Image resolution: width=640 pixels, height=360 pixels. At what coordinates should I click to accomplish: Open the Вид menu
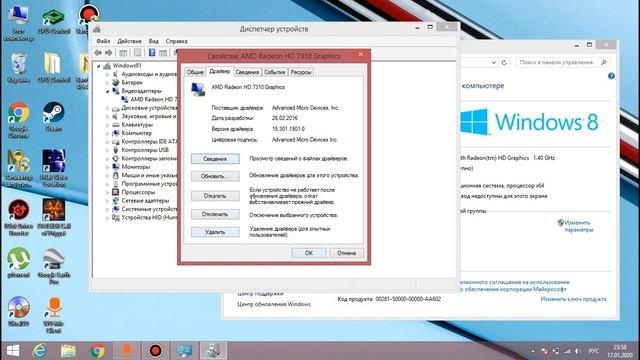[x=153, y=41]
